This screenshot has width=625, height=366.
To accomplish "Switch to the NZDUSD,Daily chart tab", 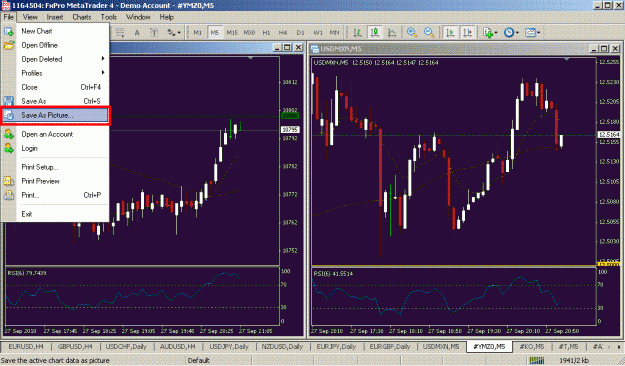I will 282,346.
